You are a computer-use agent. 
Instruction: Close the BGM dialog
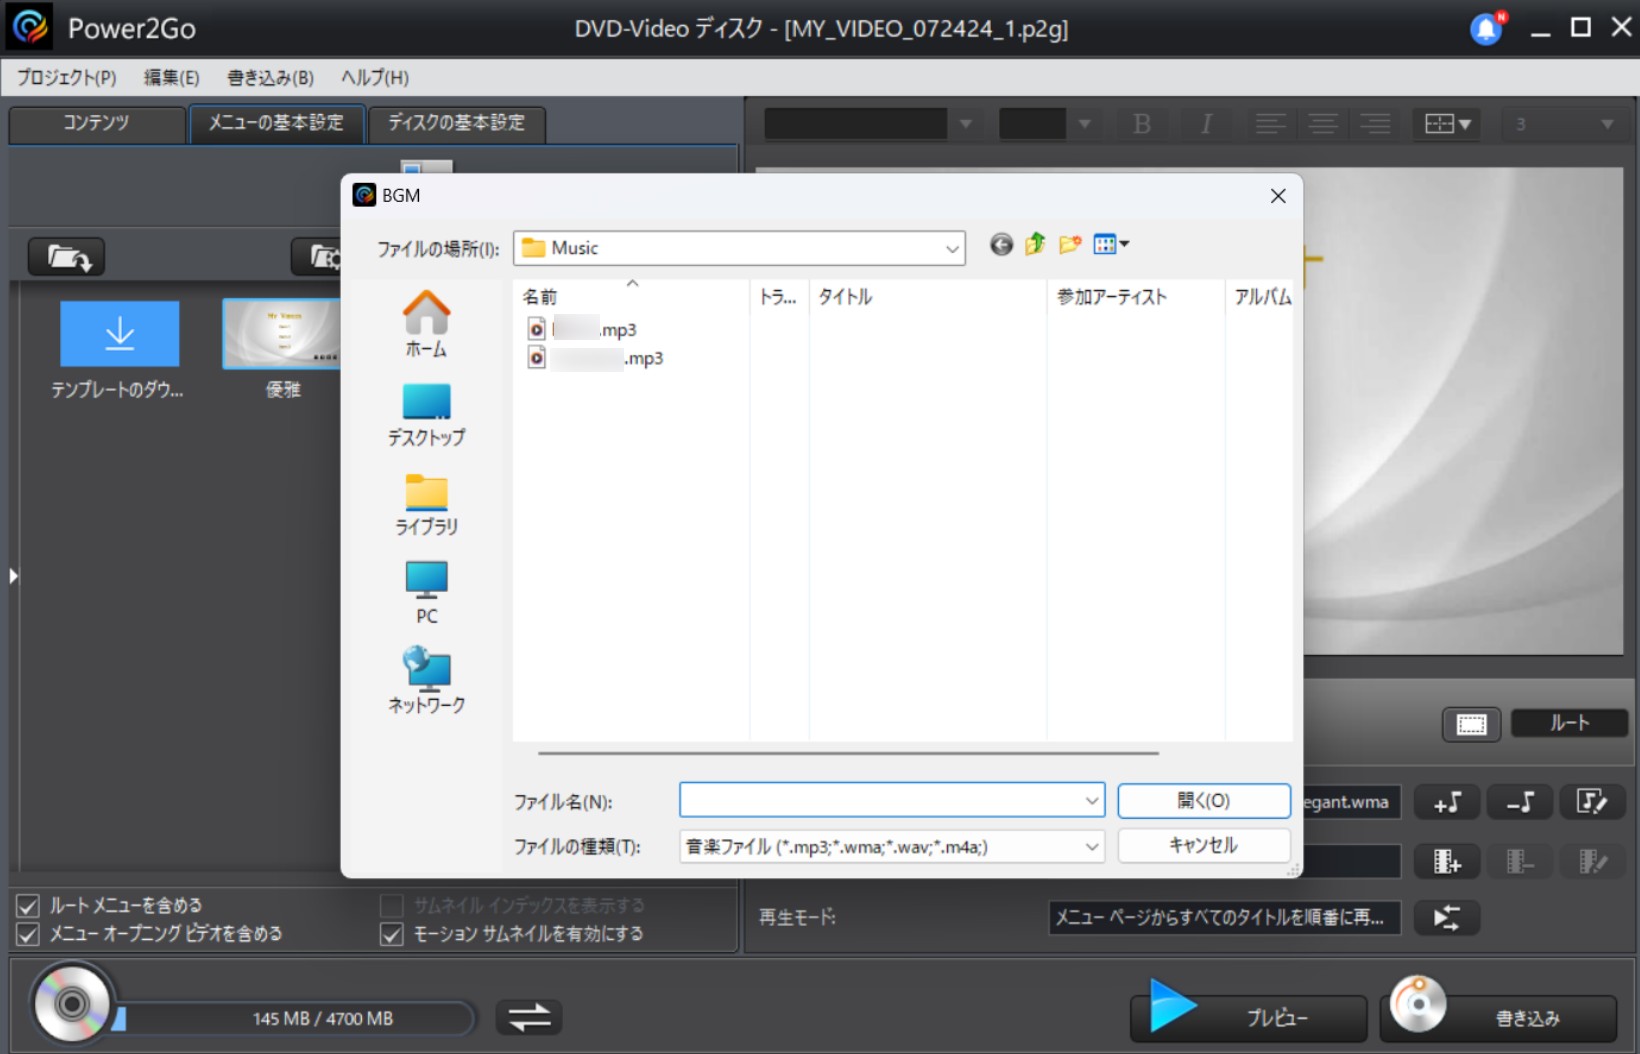(x=1278, y=196)
